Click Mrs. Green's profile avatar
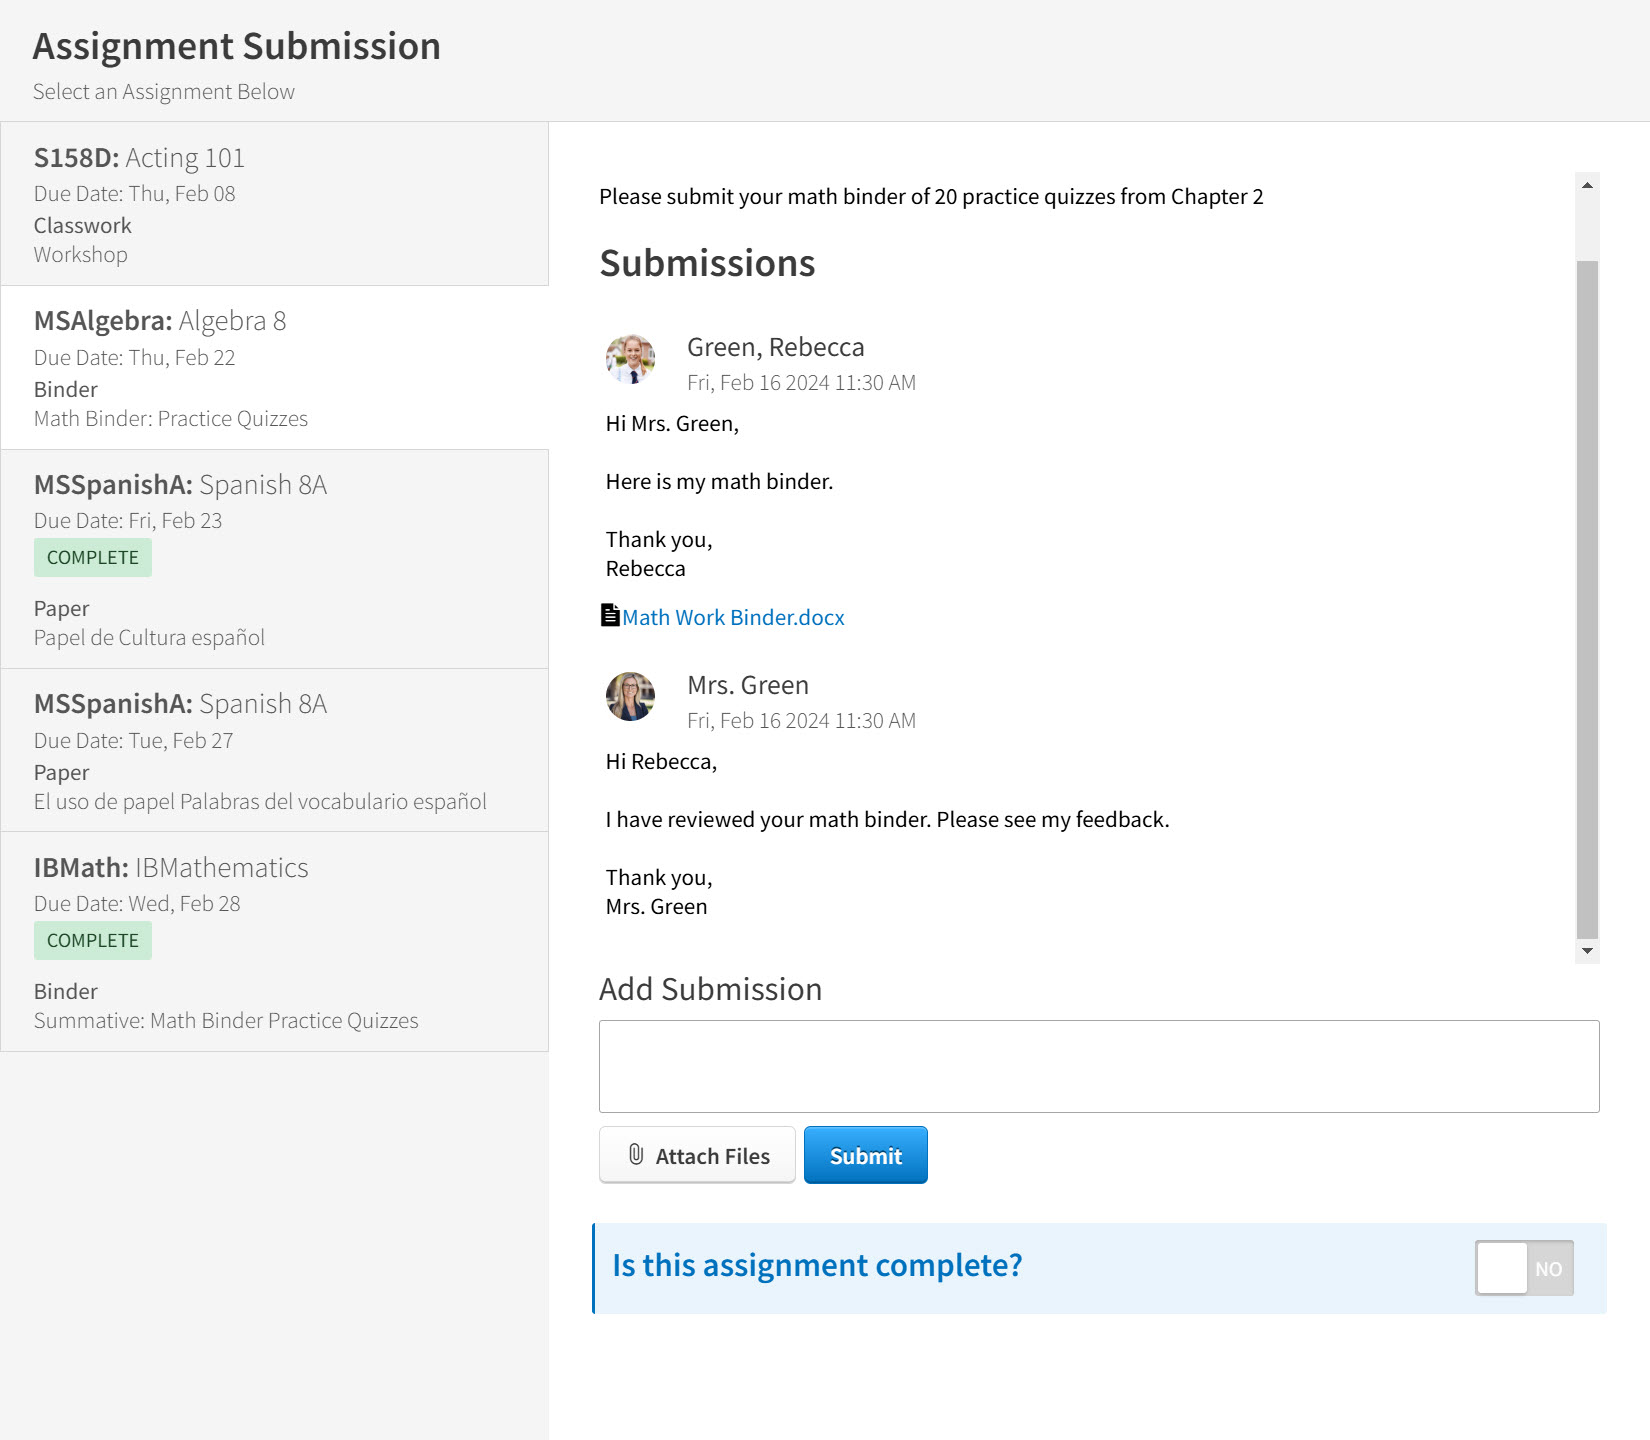Image resolution: width=1650 pixels, height=1440 pixels. pos(629,699)
